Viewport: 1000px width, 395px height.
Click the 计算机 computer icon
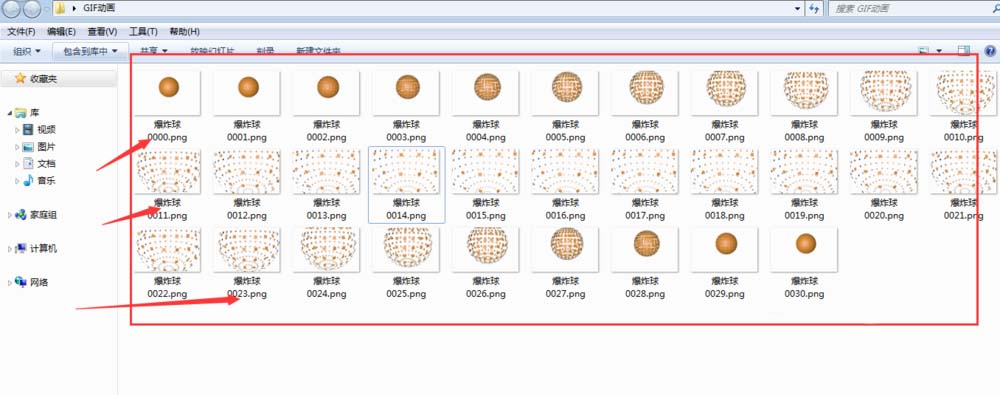[20, 248]
